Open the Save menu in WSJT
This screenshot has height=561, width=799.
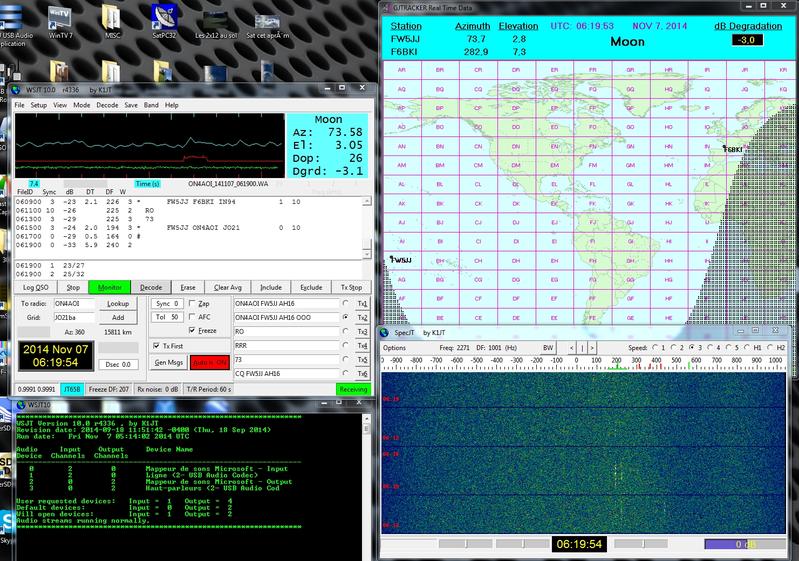click(x=131, y=105)
